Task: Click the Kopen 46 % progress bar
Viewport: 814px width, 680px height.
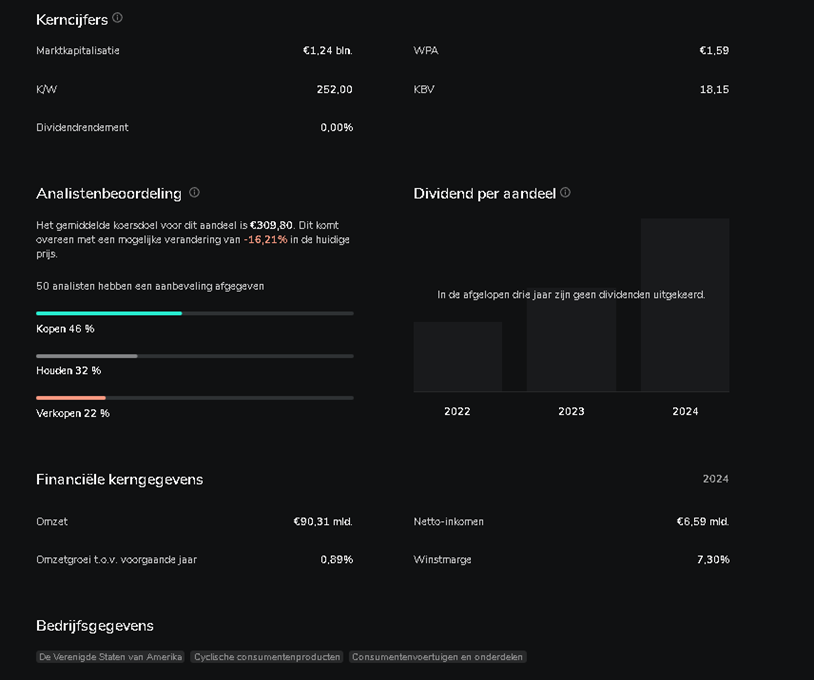Action: click(x=194, y=313)
